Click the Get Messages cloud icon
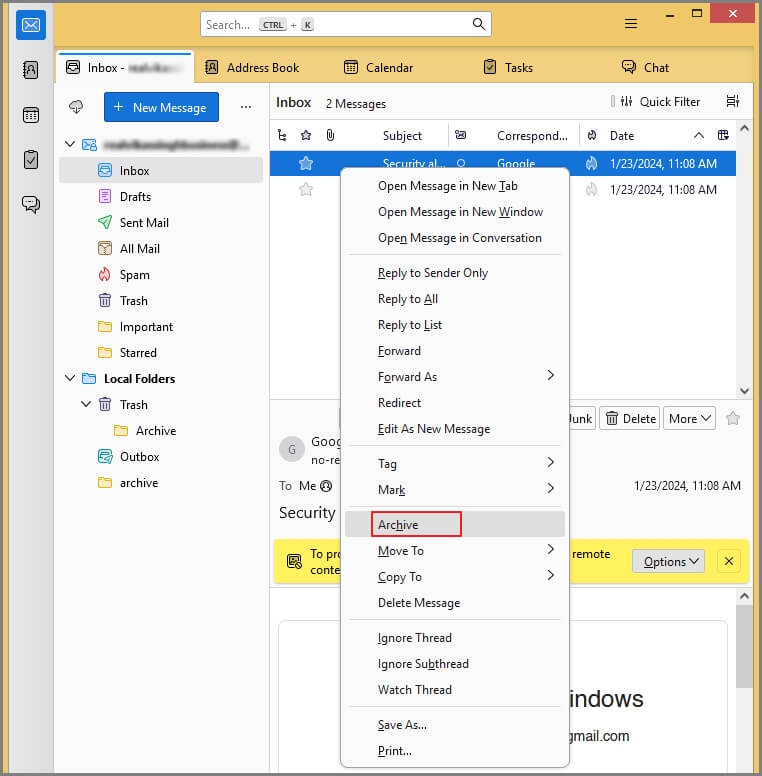Viewport: 762px width, 776px height. click(x=76, y=107)
